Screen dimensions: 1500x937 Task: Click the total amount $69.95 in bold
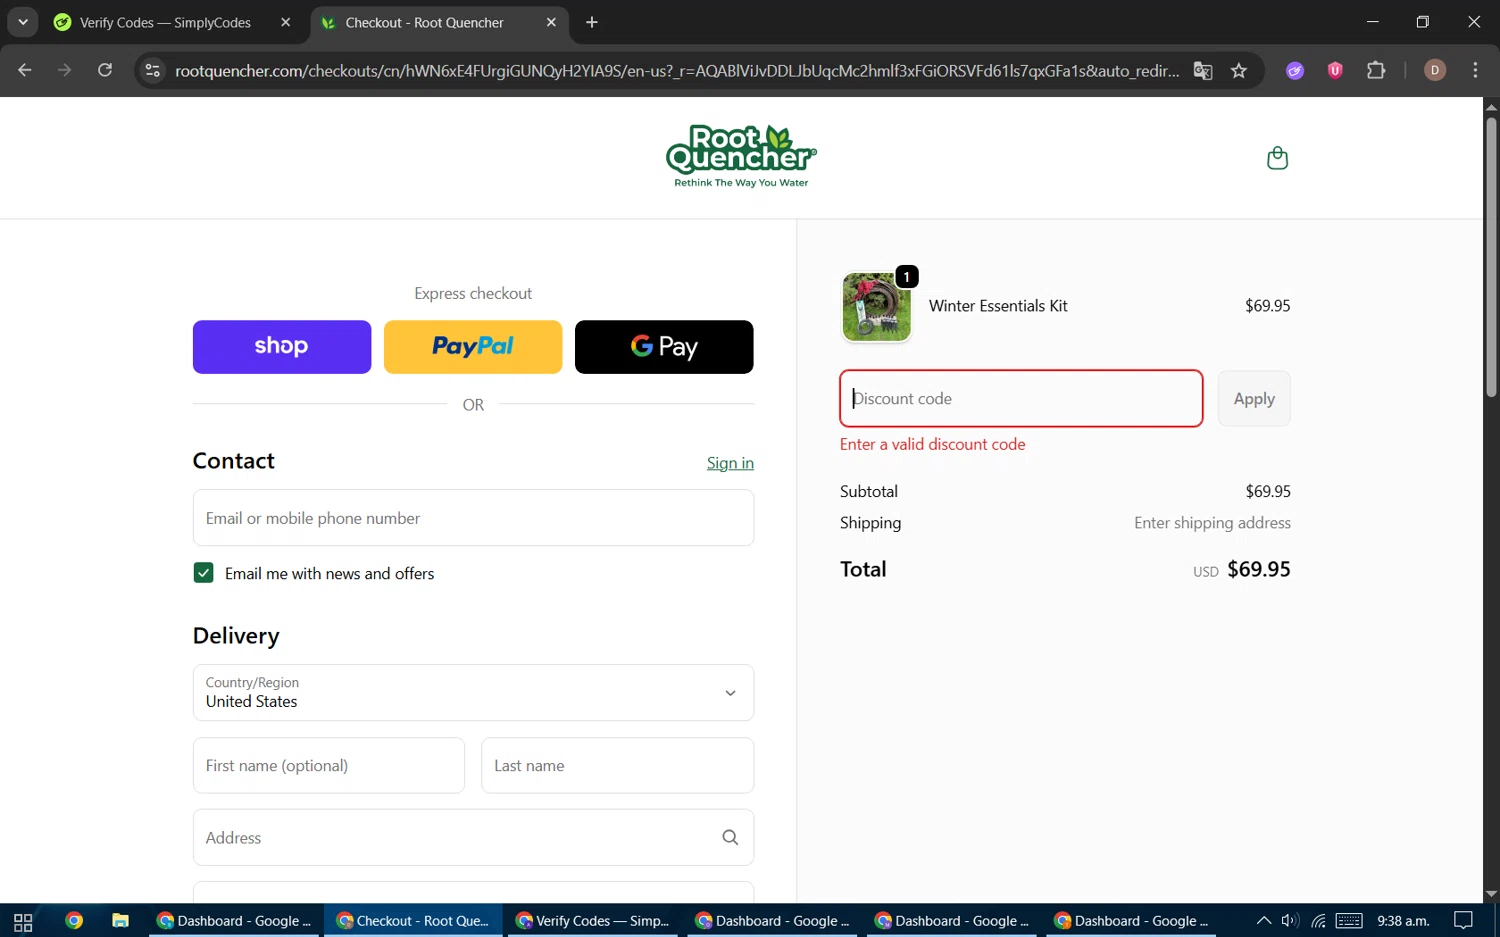point(1259,569)
